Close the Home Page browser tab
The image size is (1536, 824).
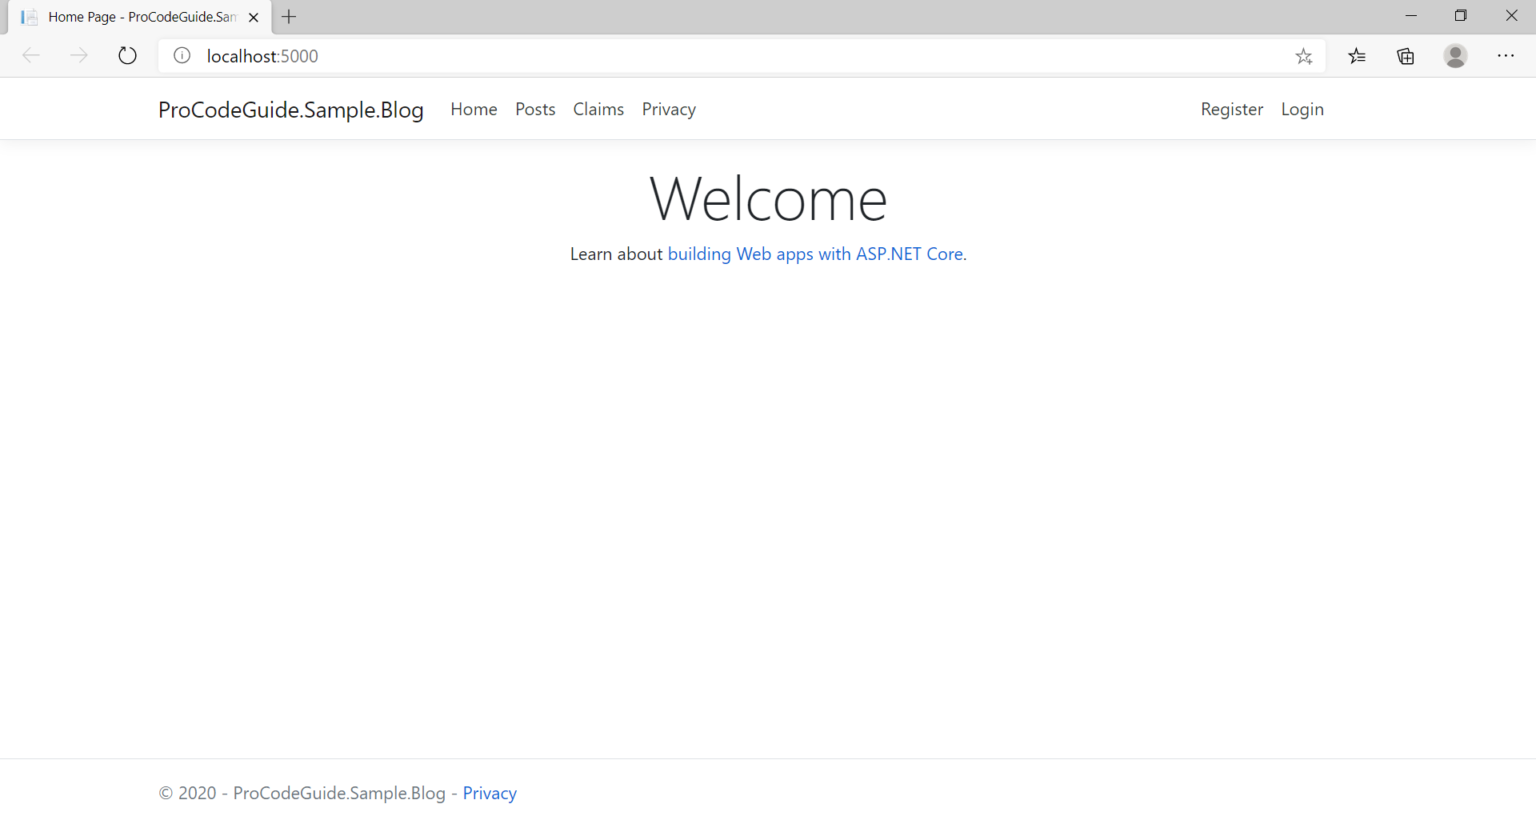pos(253,17)
